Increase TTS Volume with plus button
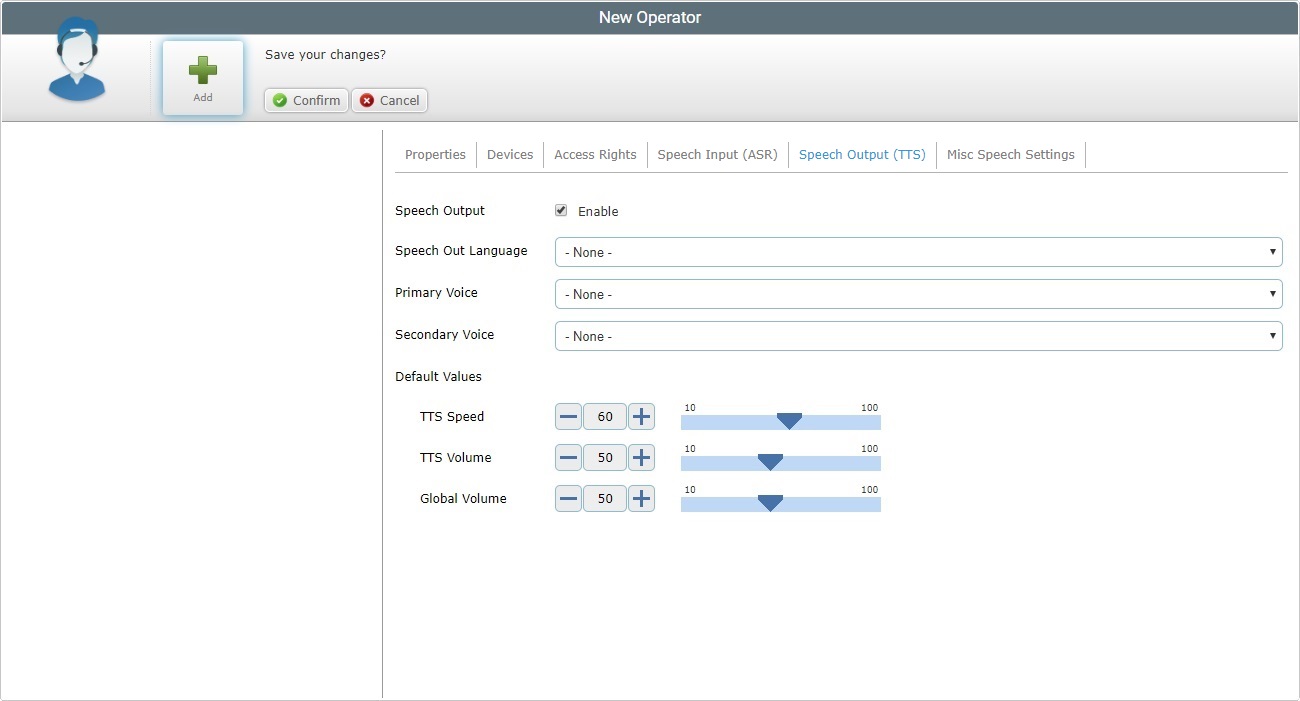This screenshot has width=1300, height=701. click(641, 458)
